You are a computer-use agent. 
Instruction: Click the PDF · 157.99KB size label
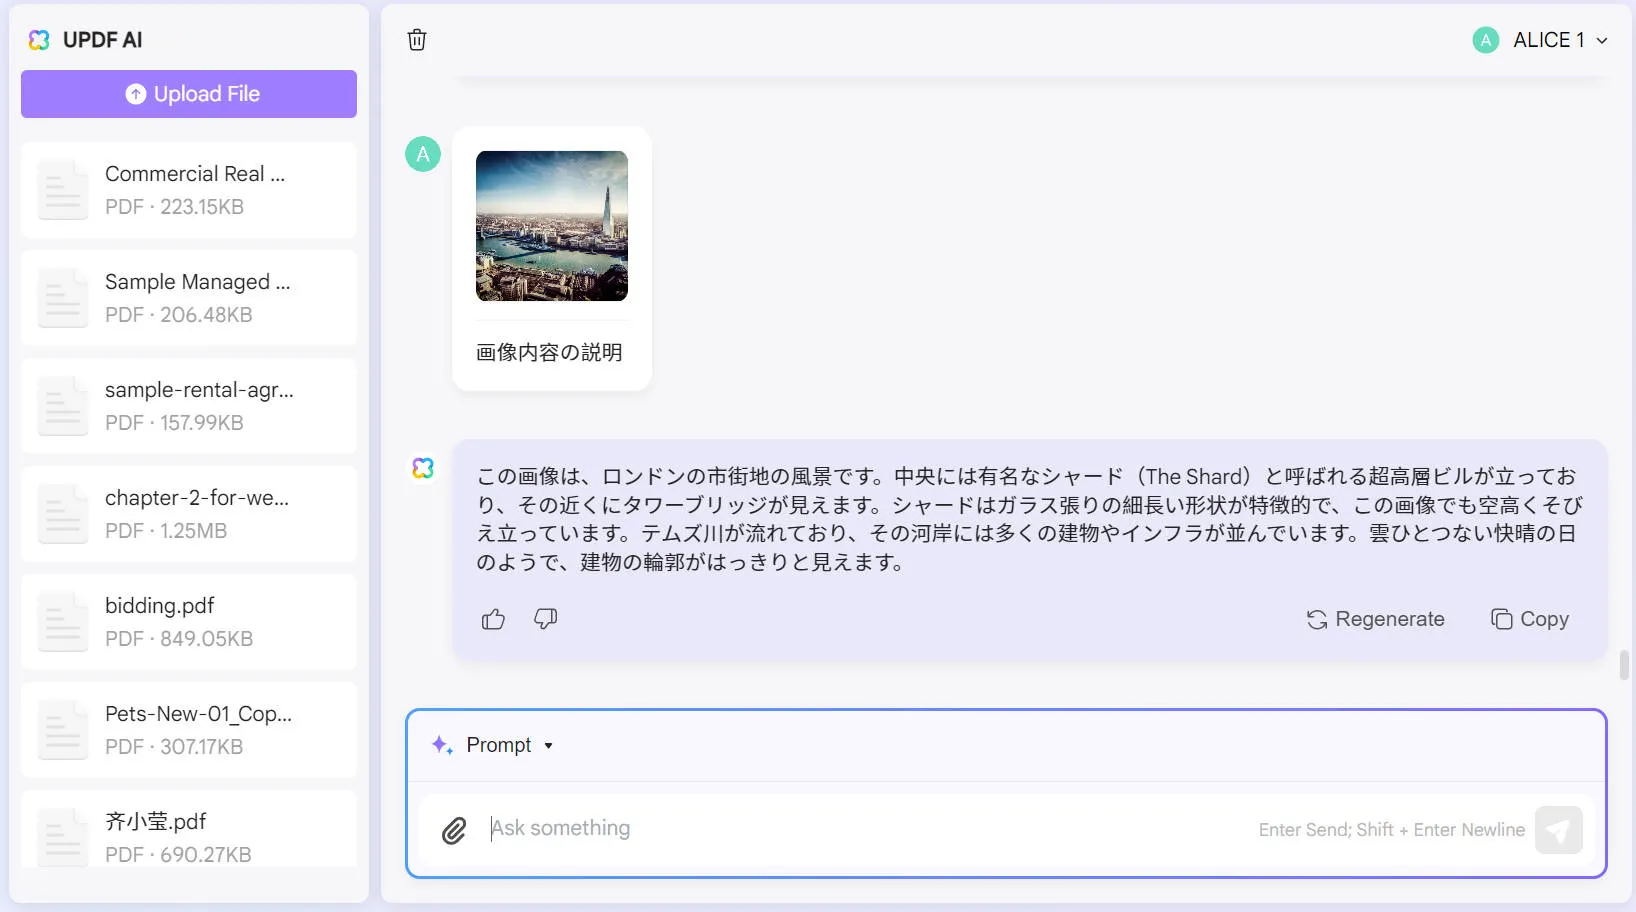(x=174, y=423)
